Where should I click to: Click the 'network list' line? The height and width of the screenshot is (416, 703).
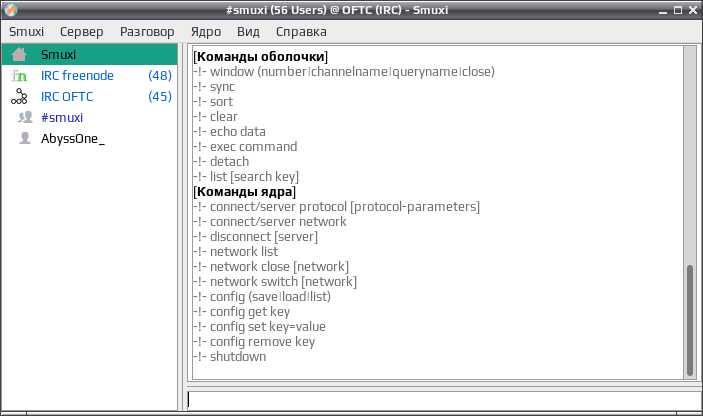[x=235, y=252]
